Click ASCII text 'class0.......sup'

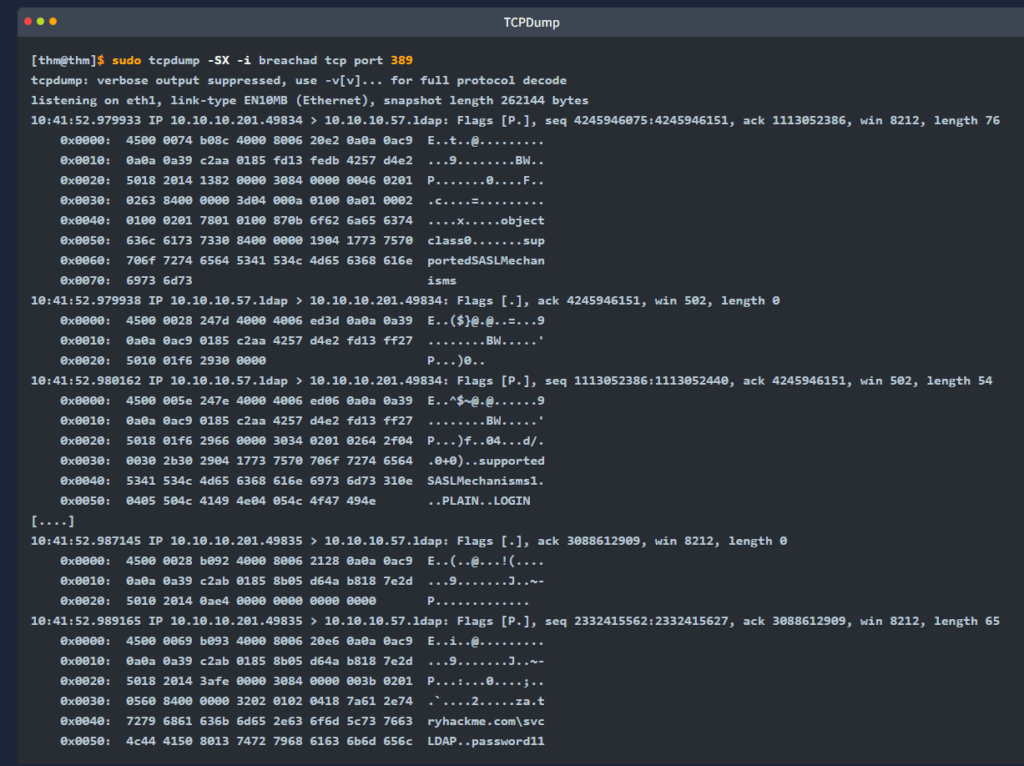coord(486,240)
